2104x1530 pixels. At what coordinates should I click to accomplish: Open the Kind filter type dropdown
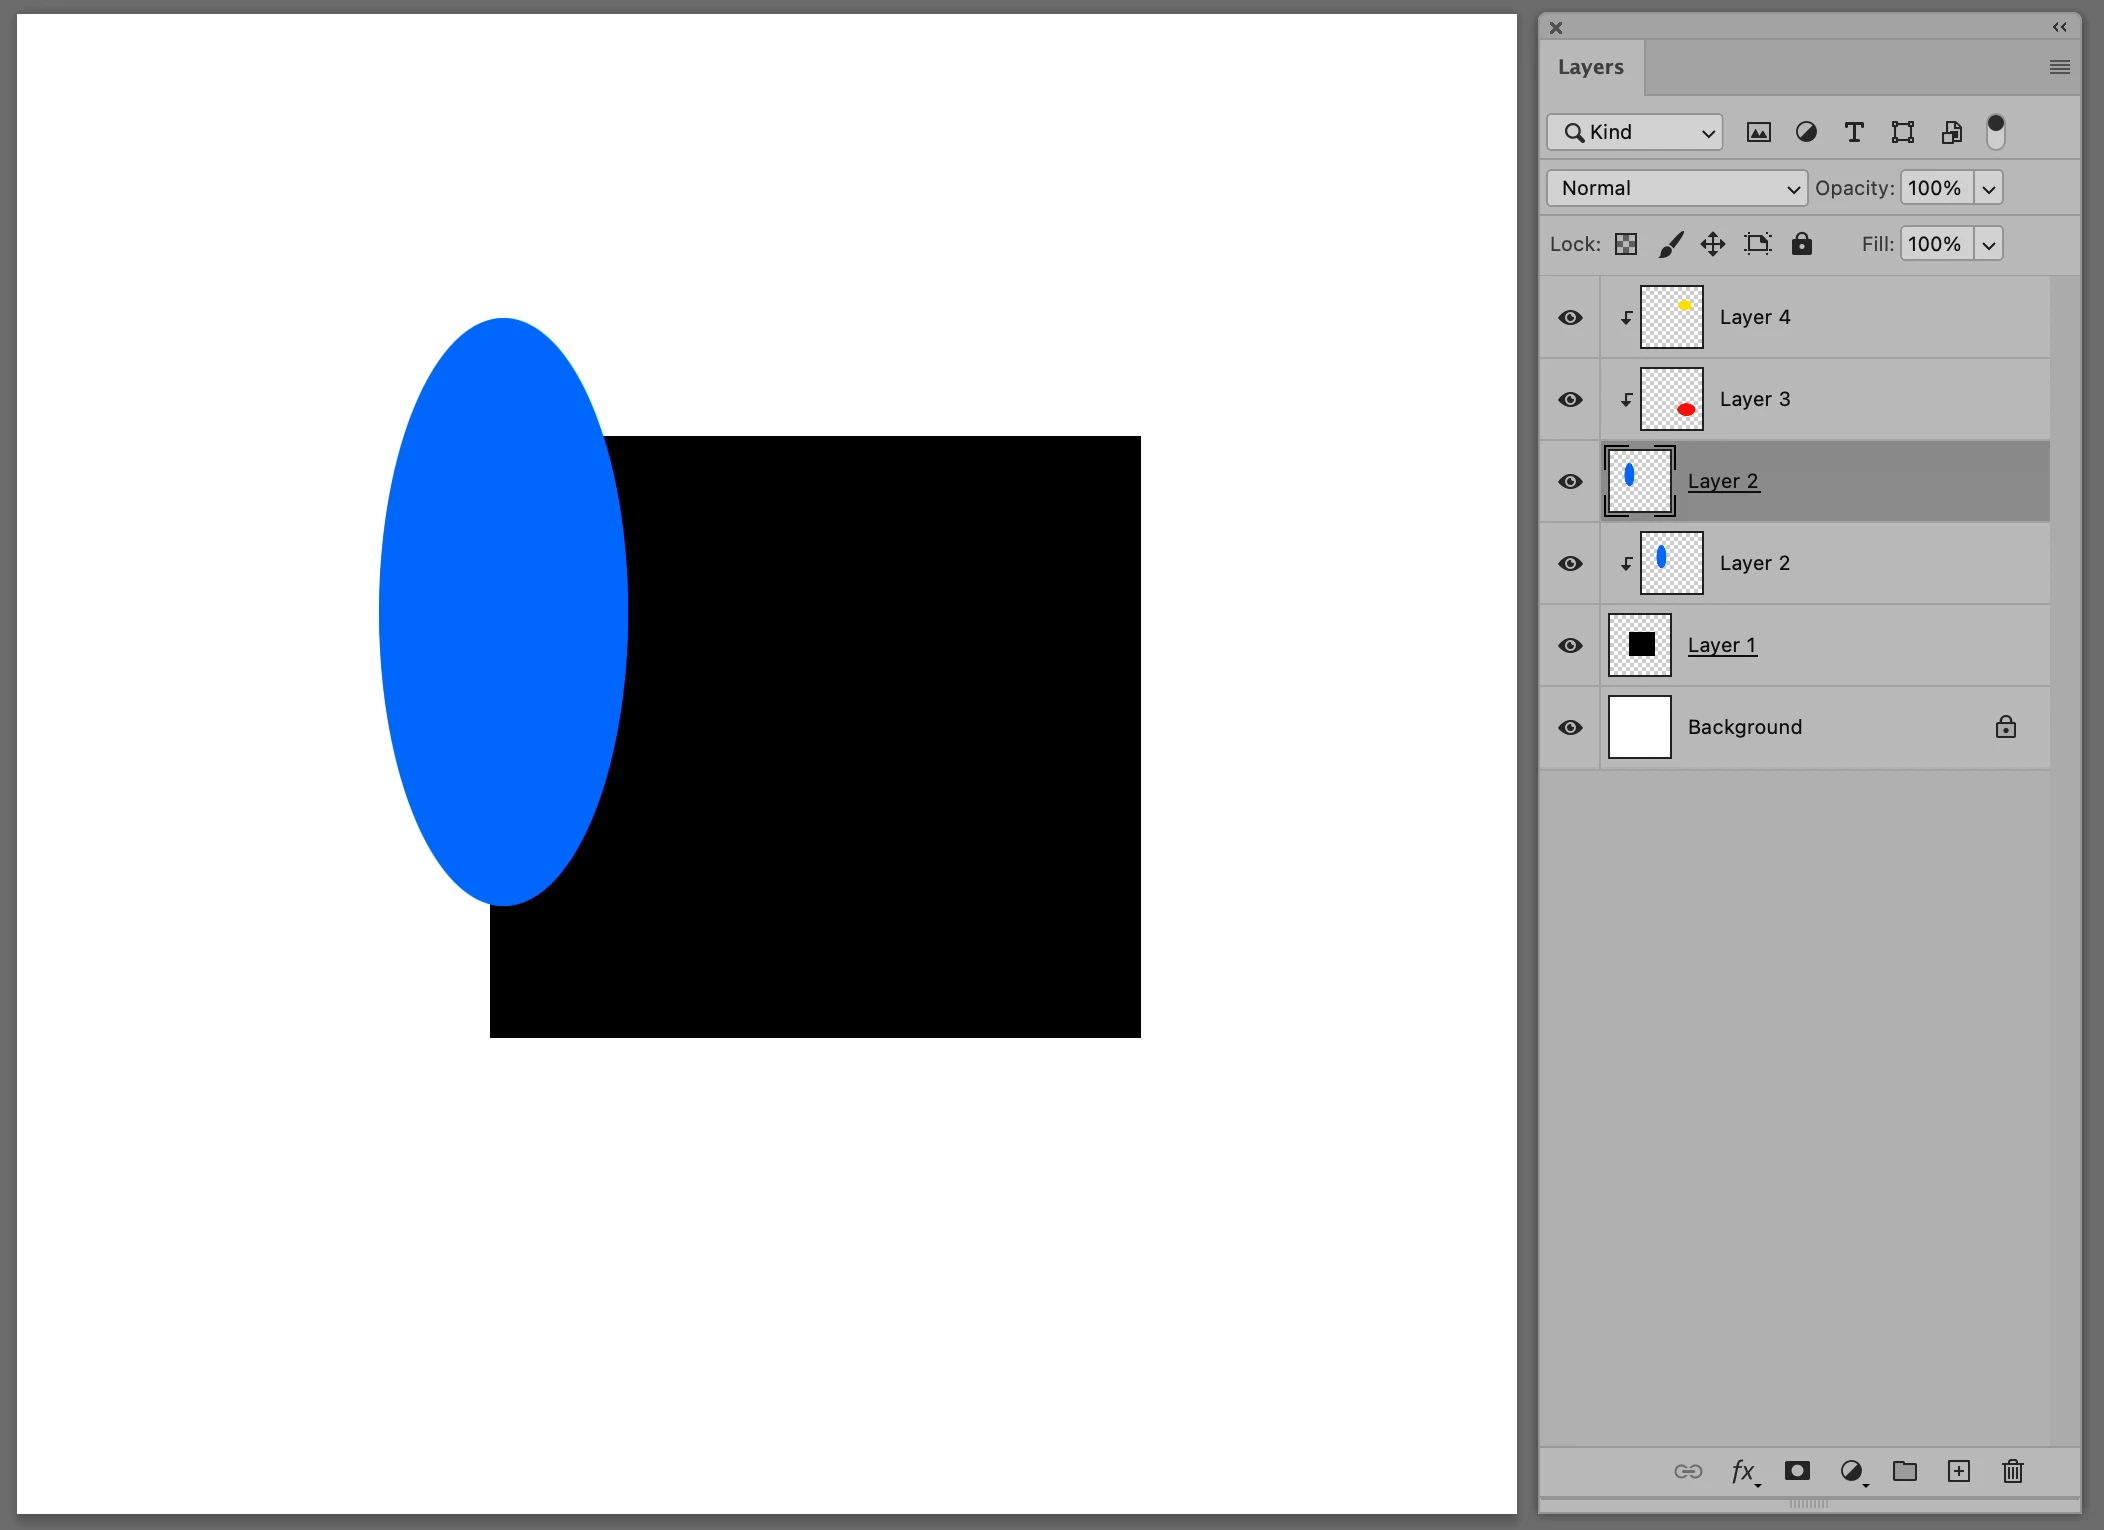tap(1634, 132)
